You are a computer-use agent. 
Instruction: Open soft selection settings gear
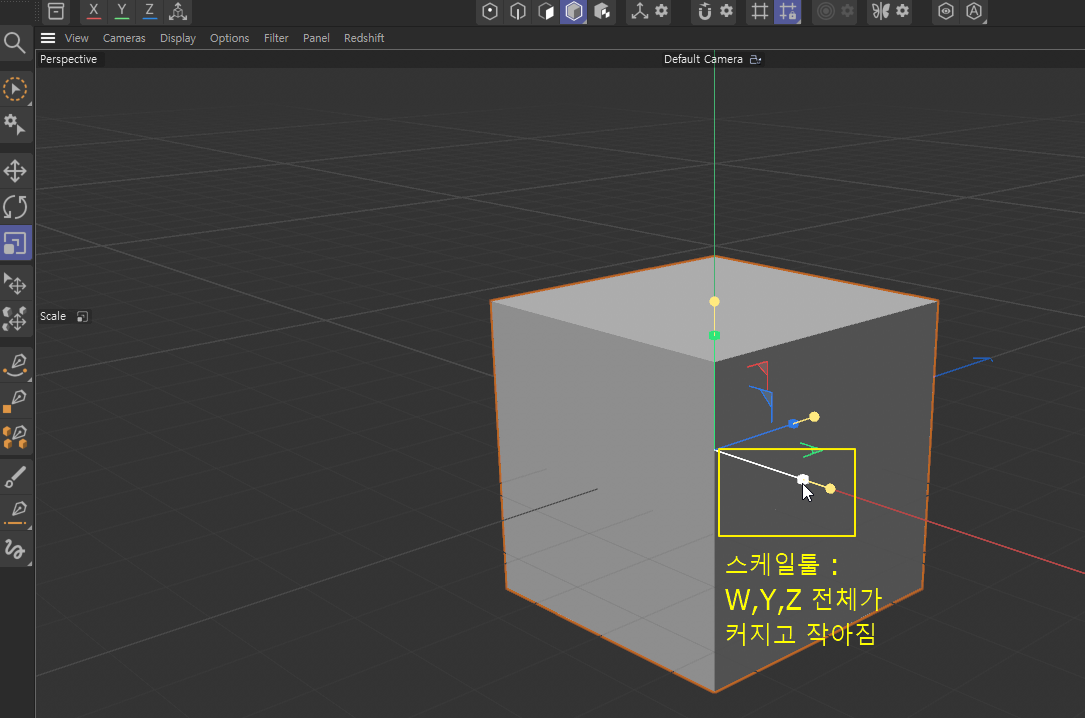click(x=848, y=11)
